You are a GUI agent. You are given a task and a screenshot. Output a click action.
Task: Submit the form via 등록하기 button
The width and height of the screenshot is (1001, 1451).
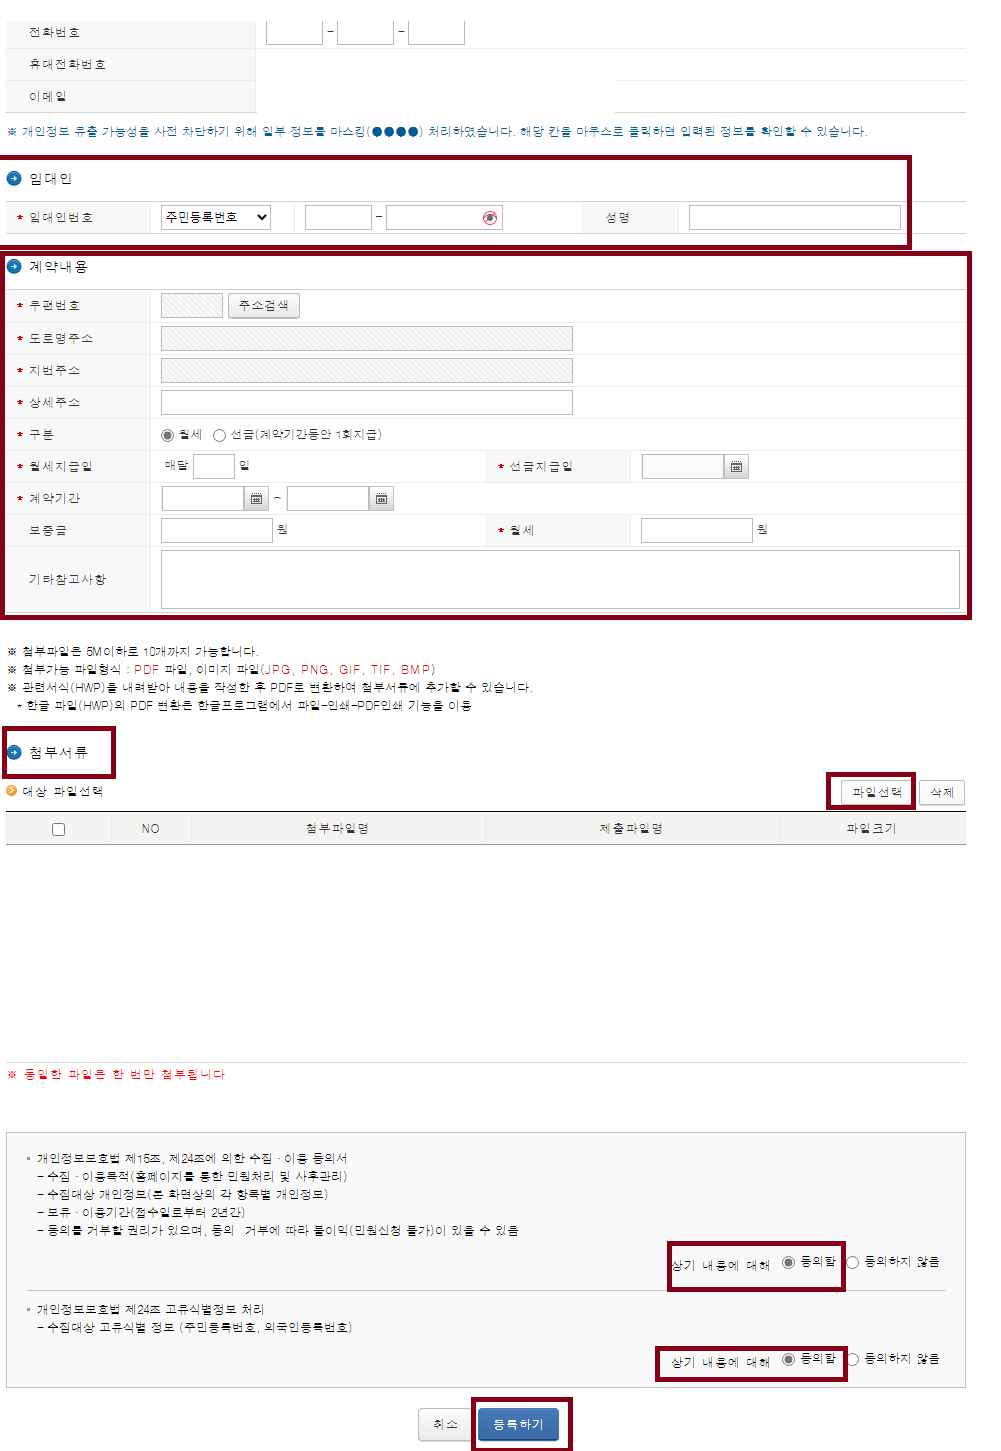coord(519,1424)
